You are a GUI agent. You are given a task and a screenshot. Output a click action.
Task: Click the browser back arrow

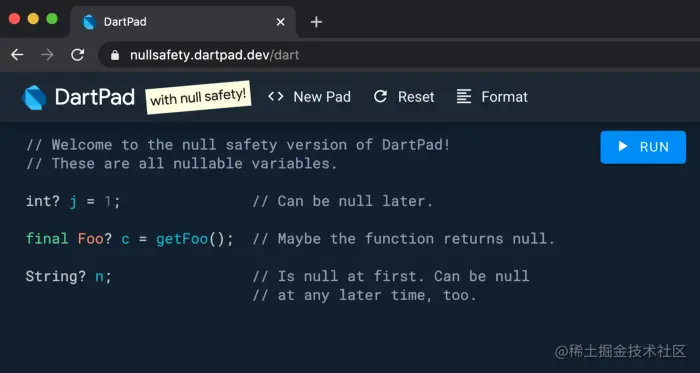pos(17,55)
